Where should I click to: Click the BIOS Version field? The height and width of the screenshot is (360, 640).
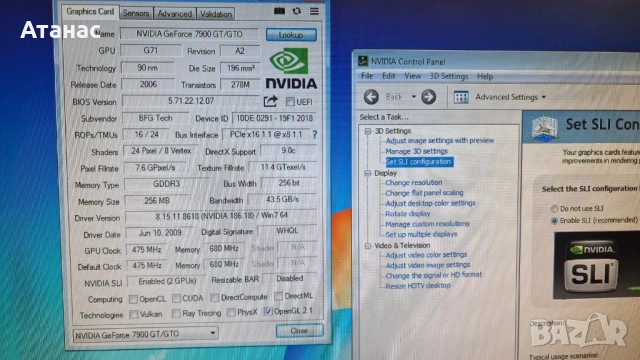pos(191,101)
